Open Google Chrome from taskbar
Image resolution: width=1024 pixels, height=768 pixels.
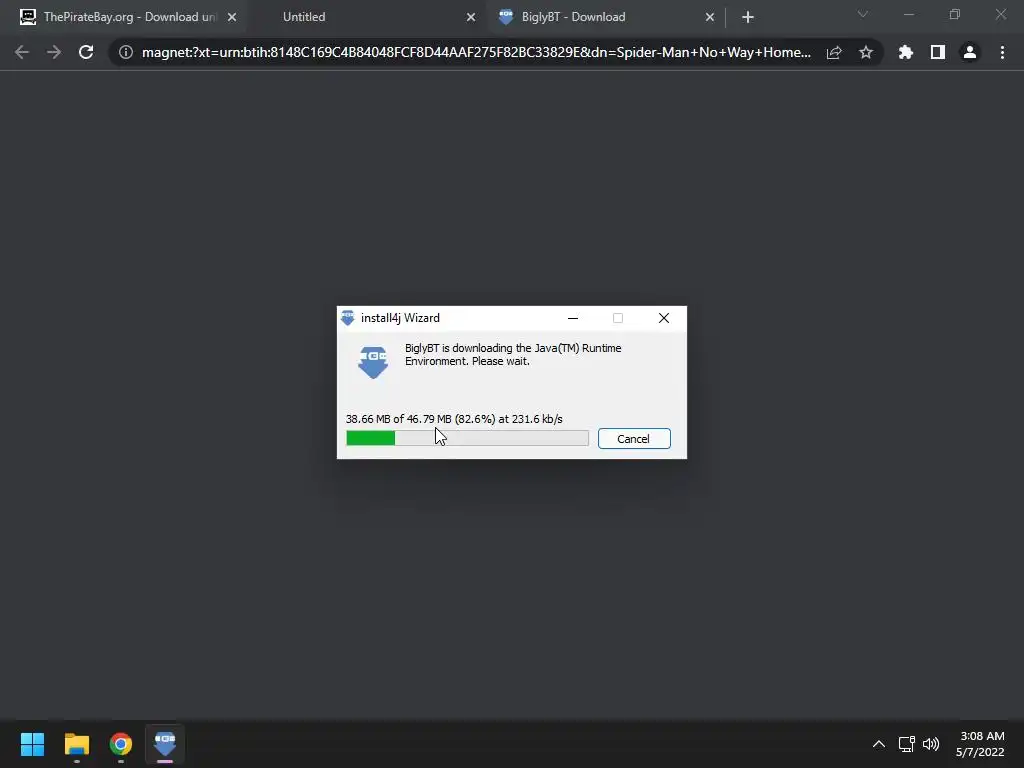(x=121, y=744)
